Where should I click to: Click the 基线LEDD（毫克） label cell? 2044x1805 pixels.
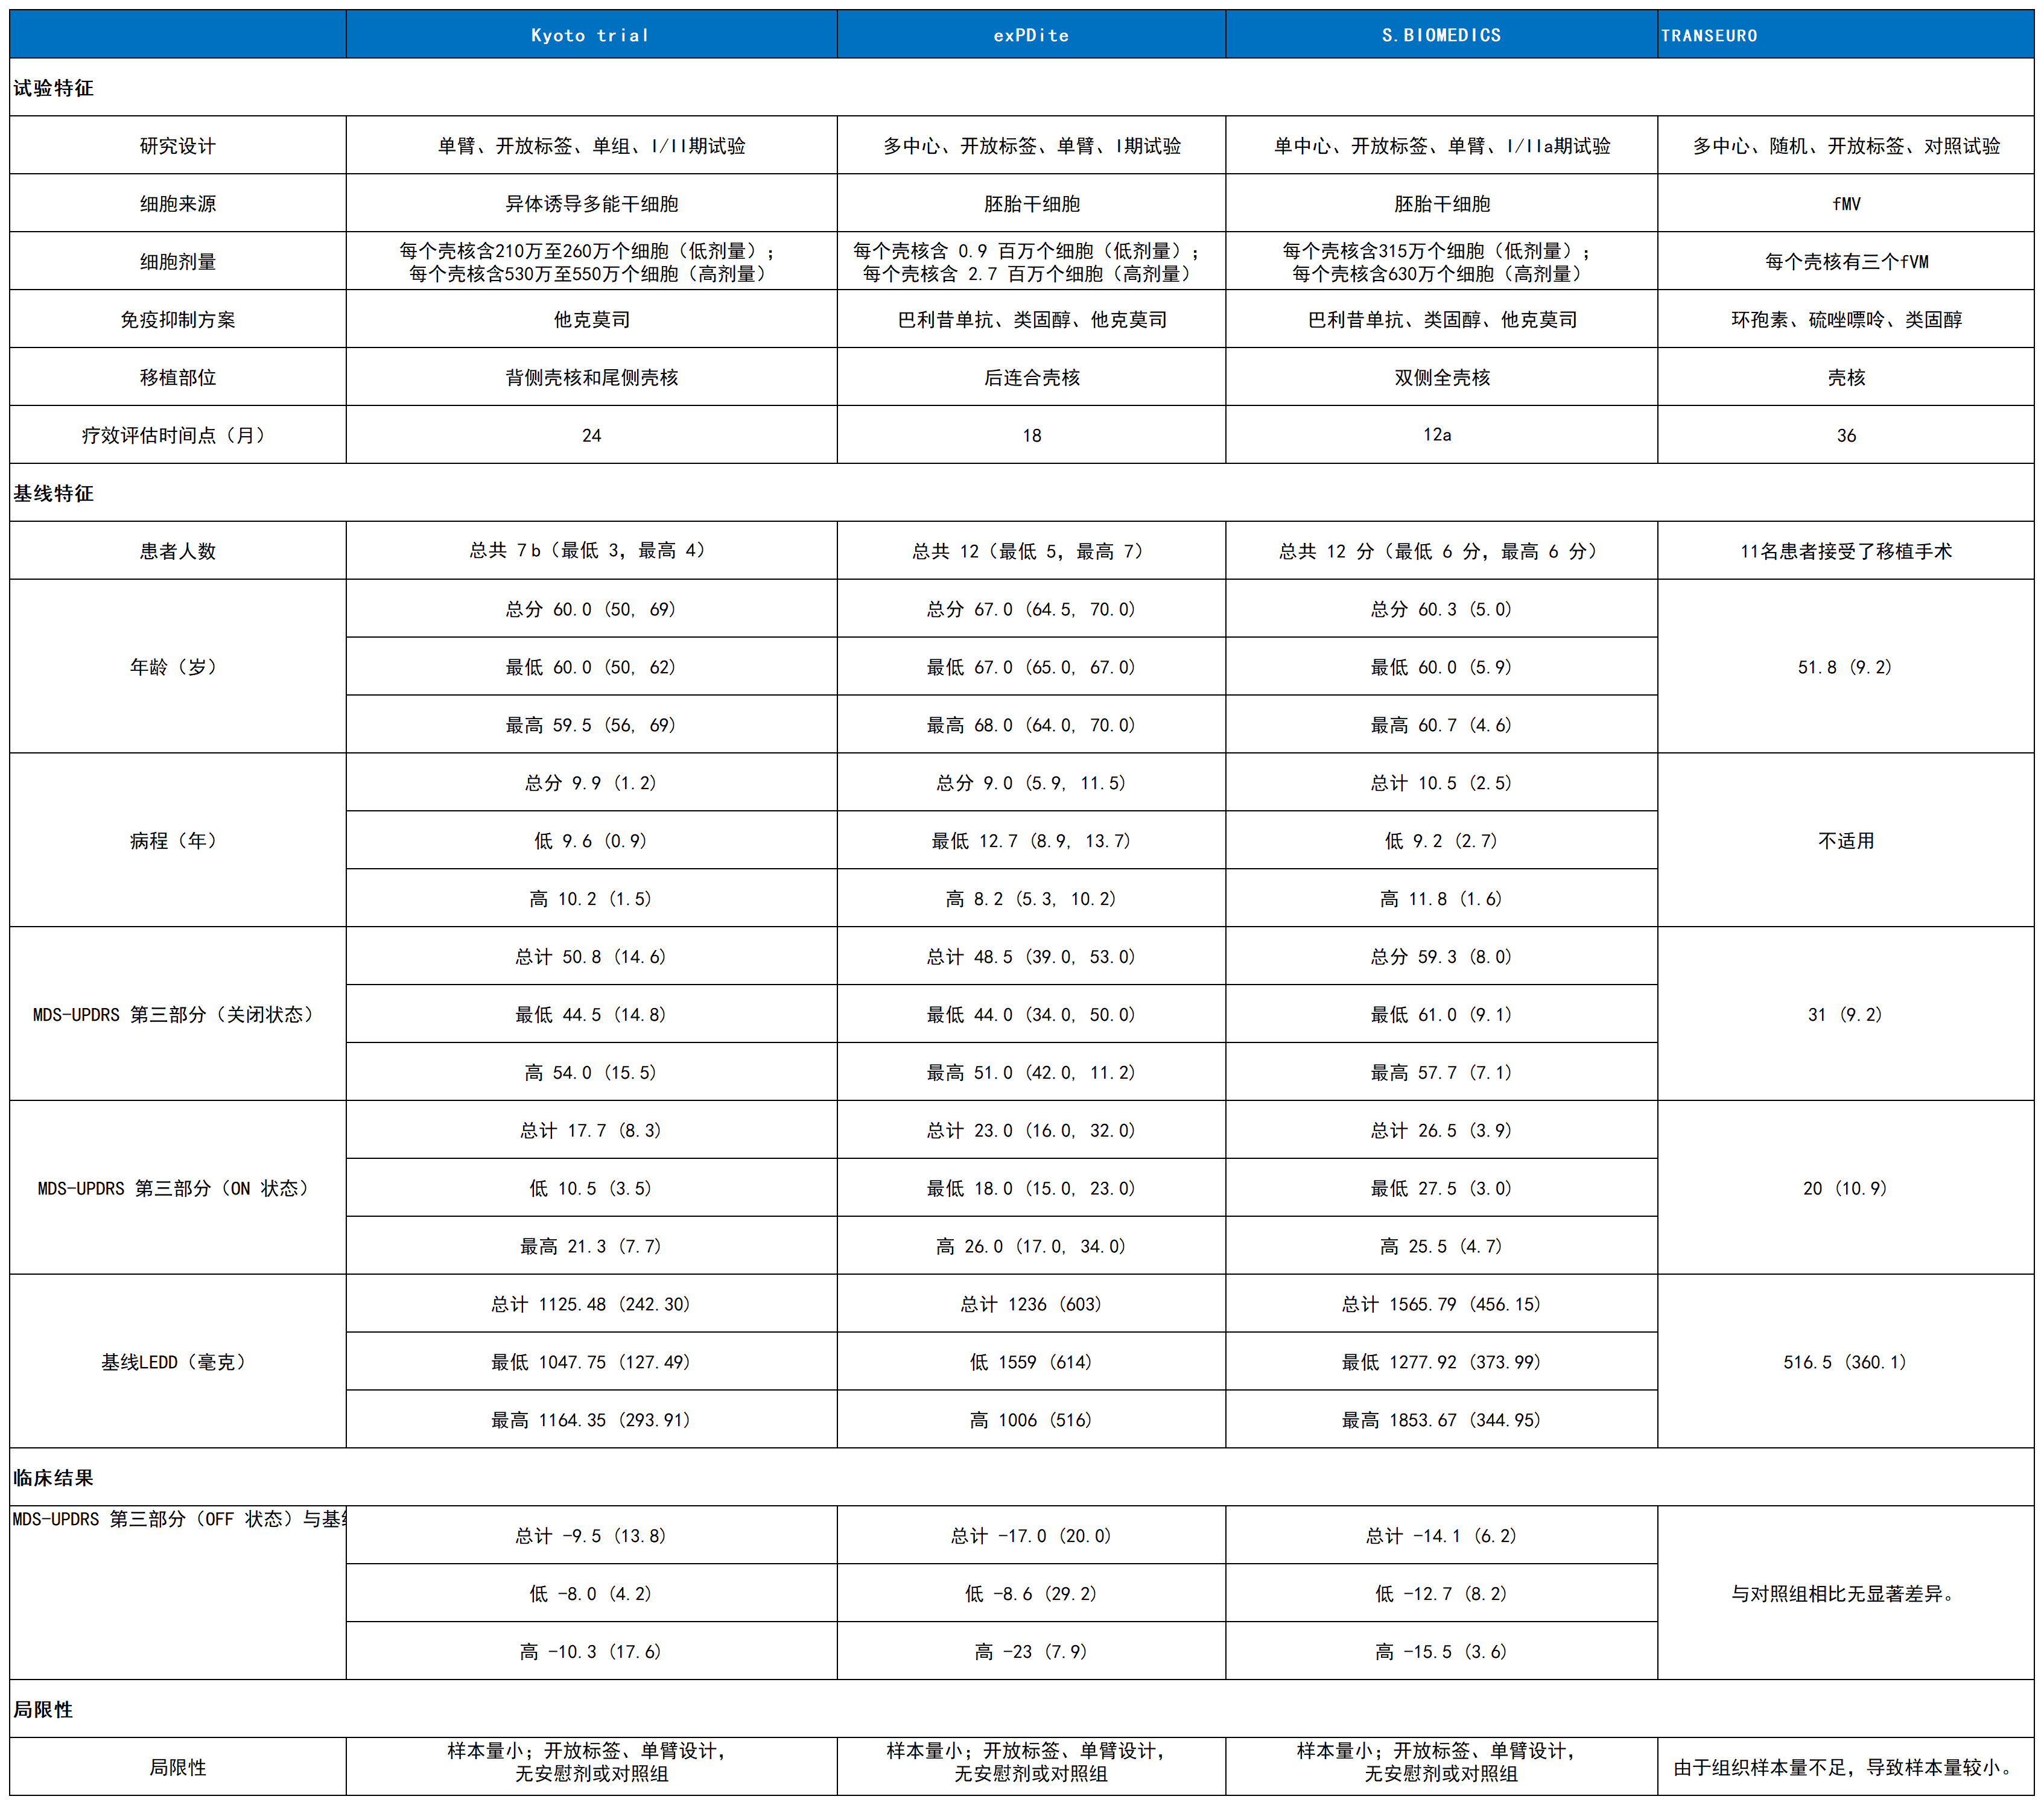pos(178,1362)
